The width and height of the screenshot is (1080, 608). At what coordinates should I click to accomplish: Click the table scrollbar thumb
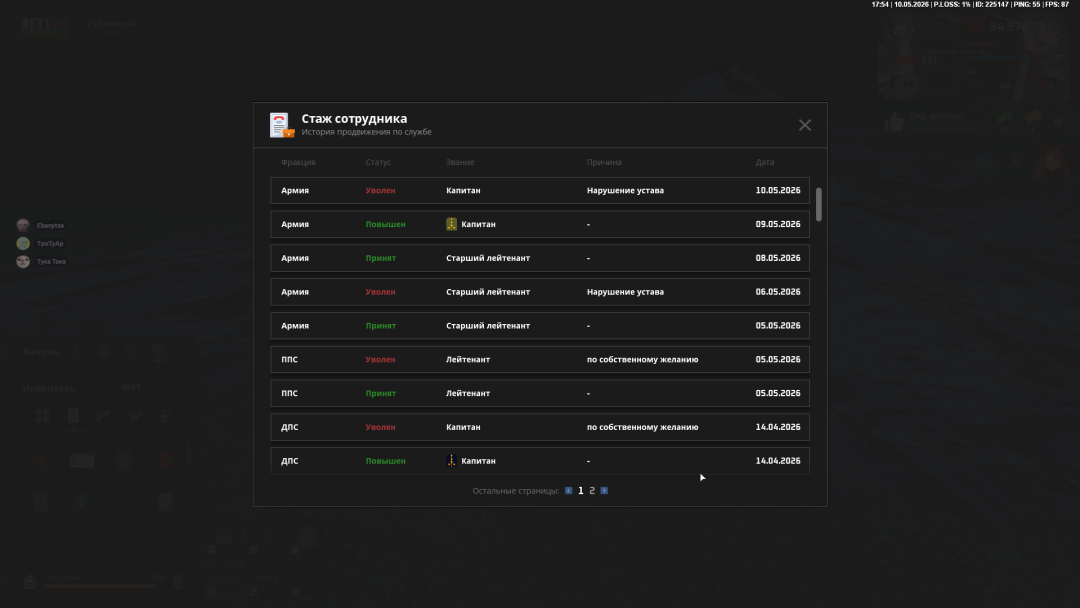coord(818,205)
